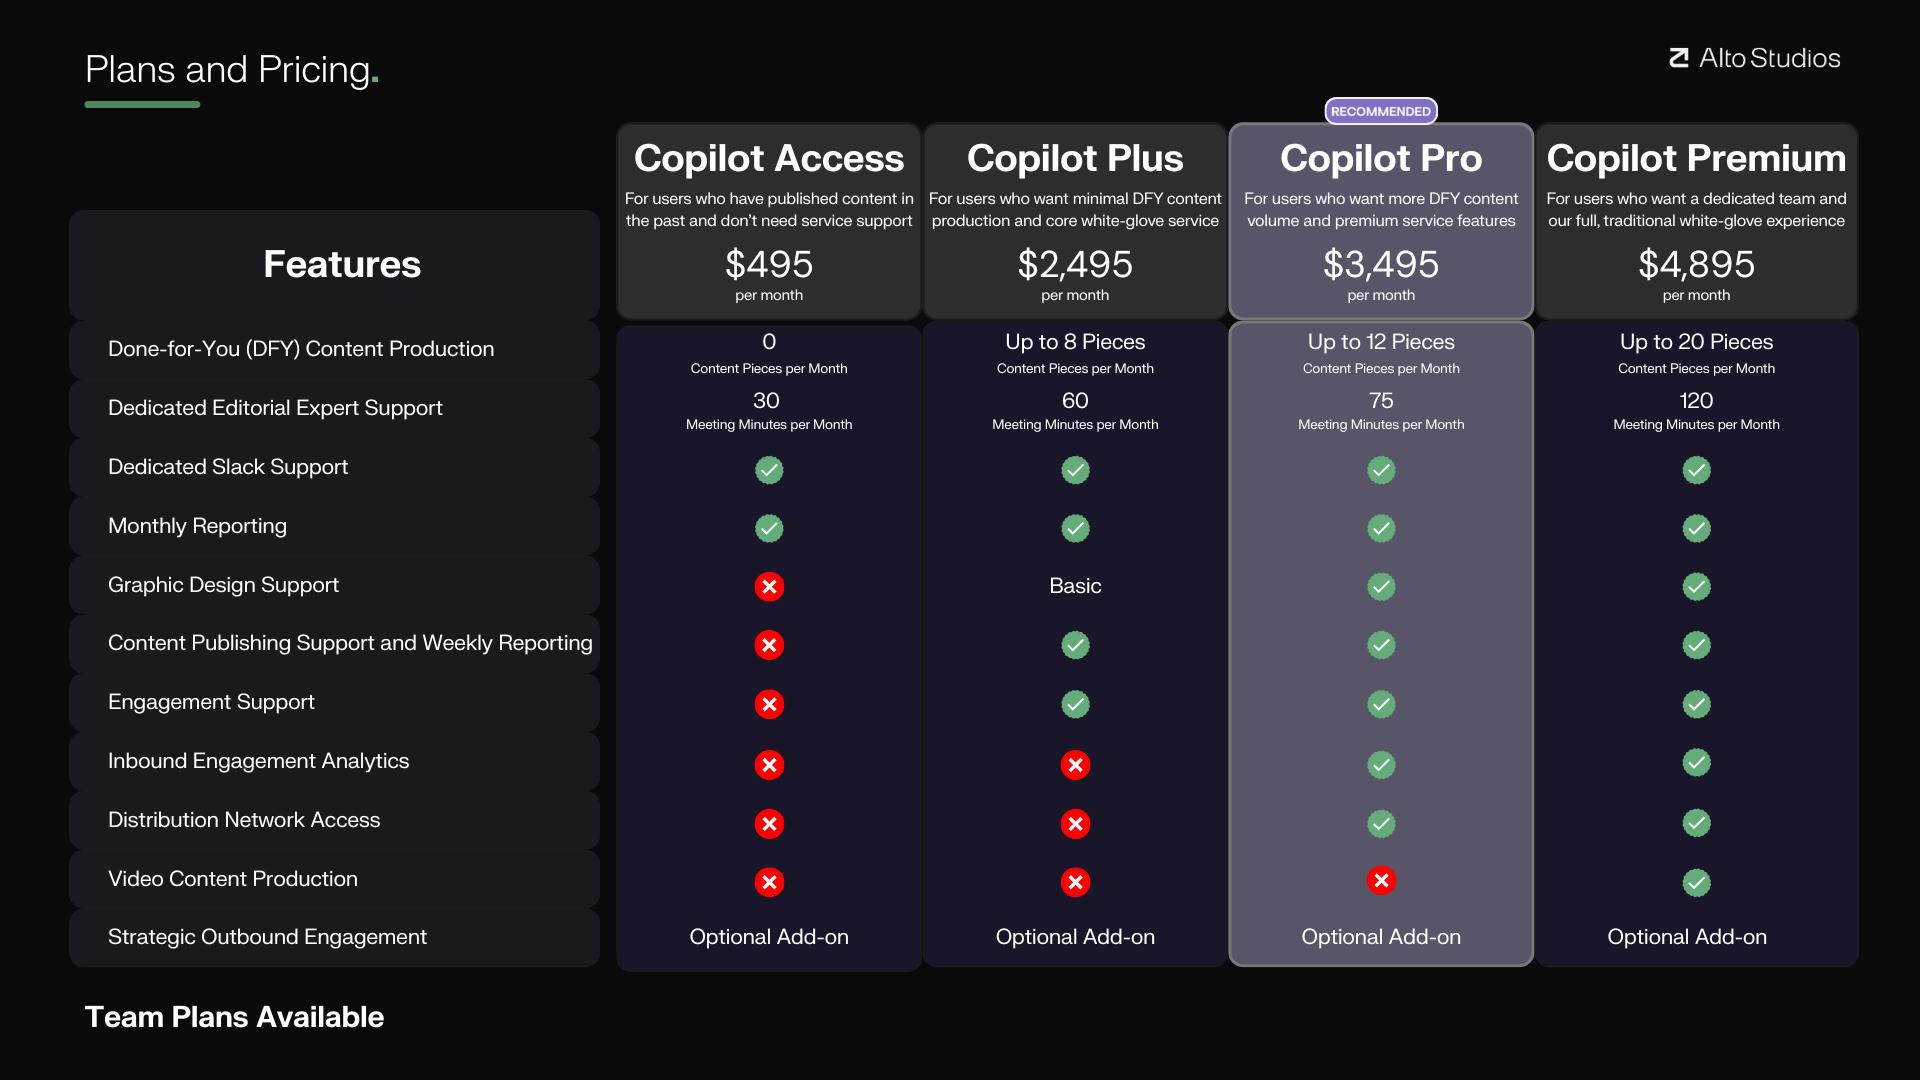1920x1080 pixels.
Task: Click Copilot Premium check for Monthly Reporting
Action: [x=1696, y=528]
